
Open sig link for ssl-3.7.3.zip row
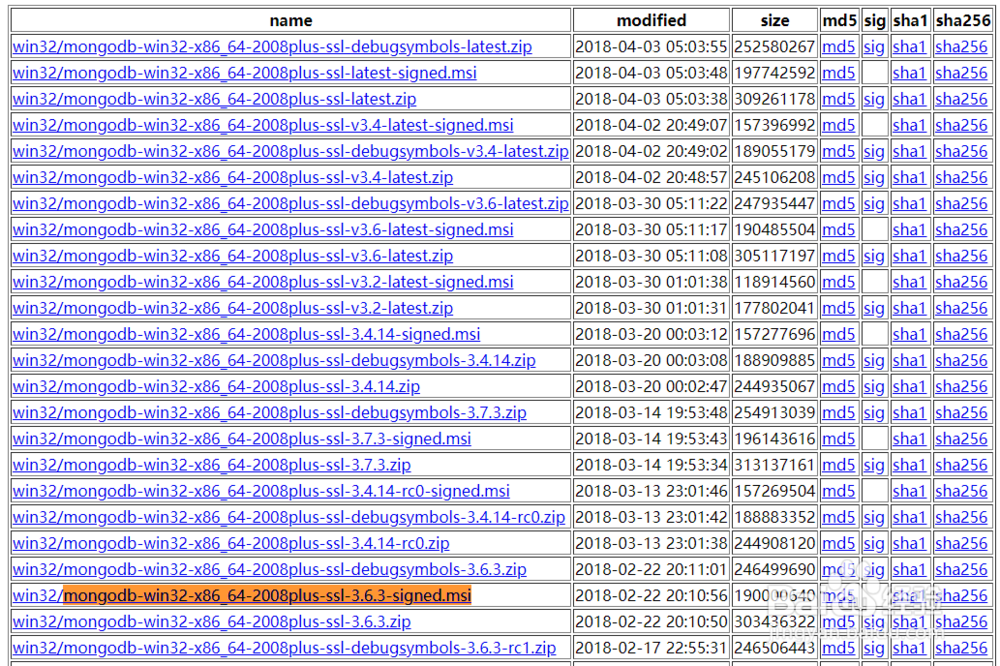pyautogui.click(x=874, y=465)
